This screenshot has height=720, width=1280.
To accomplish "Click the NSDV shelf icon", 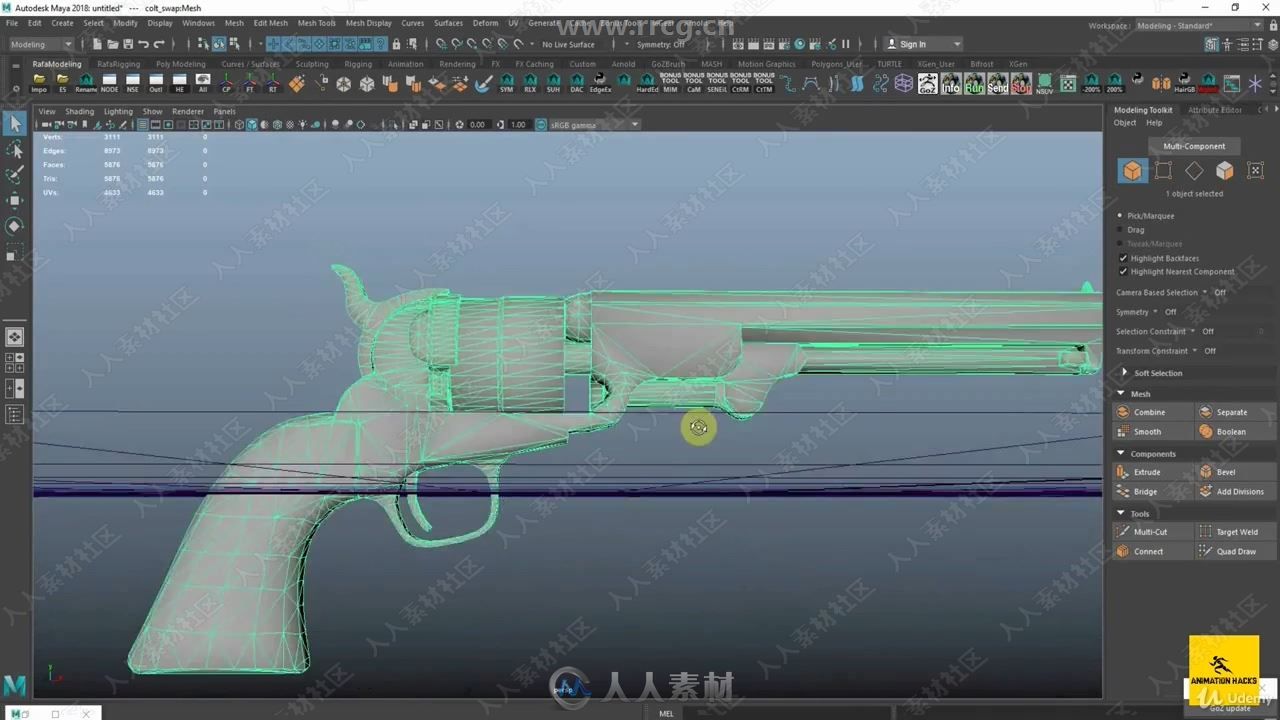I will tap(1044, 84).
